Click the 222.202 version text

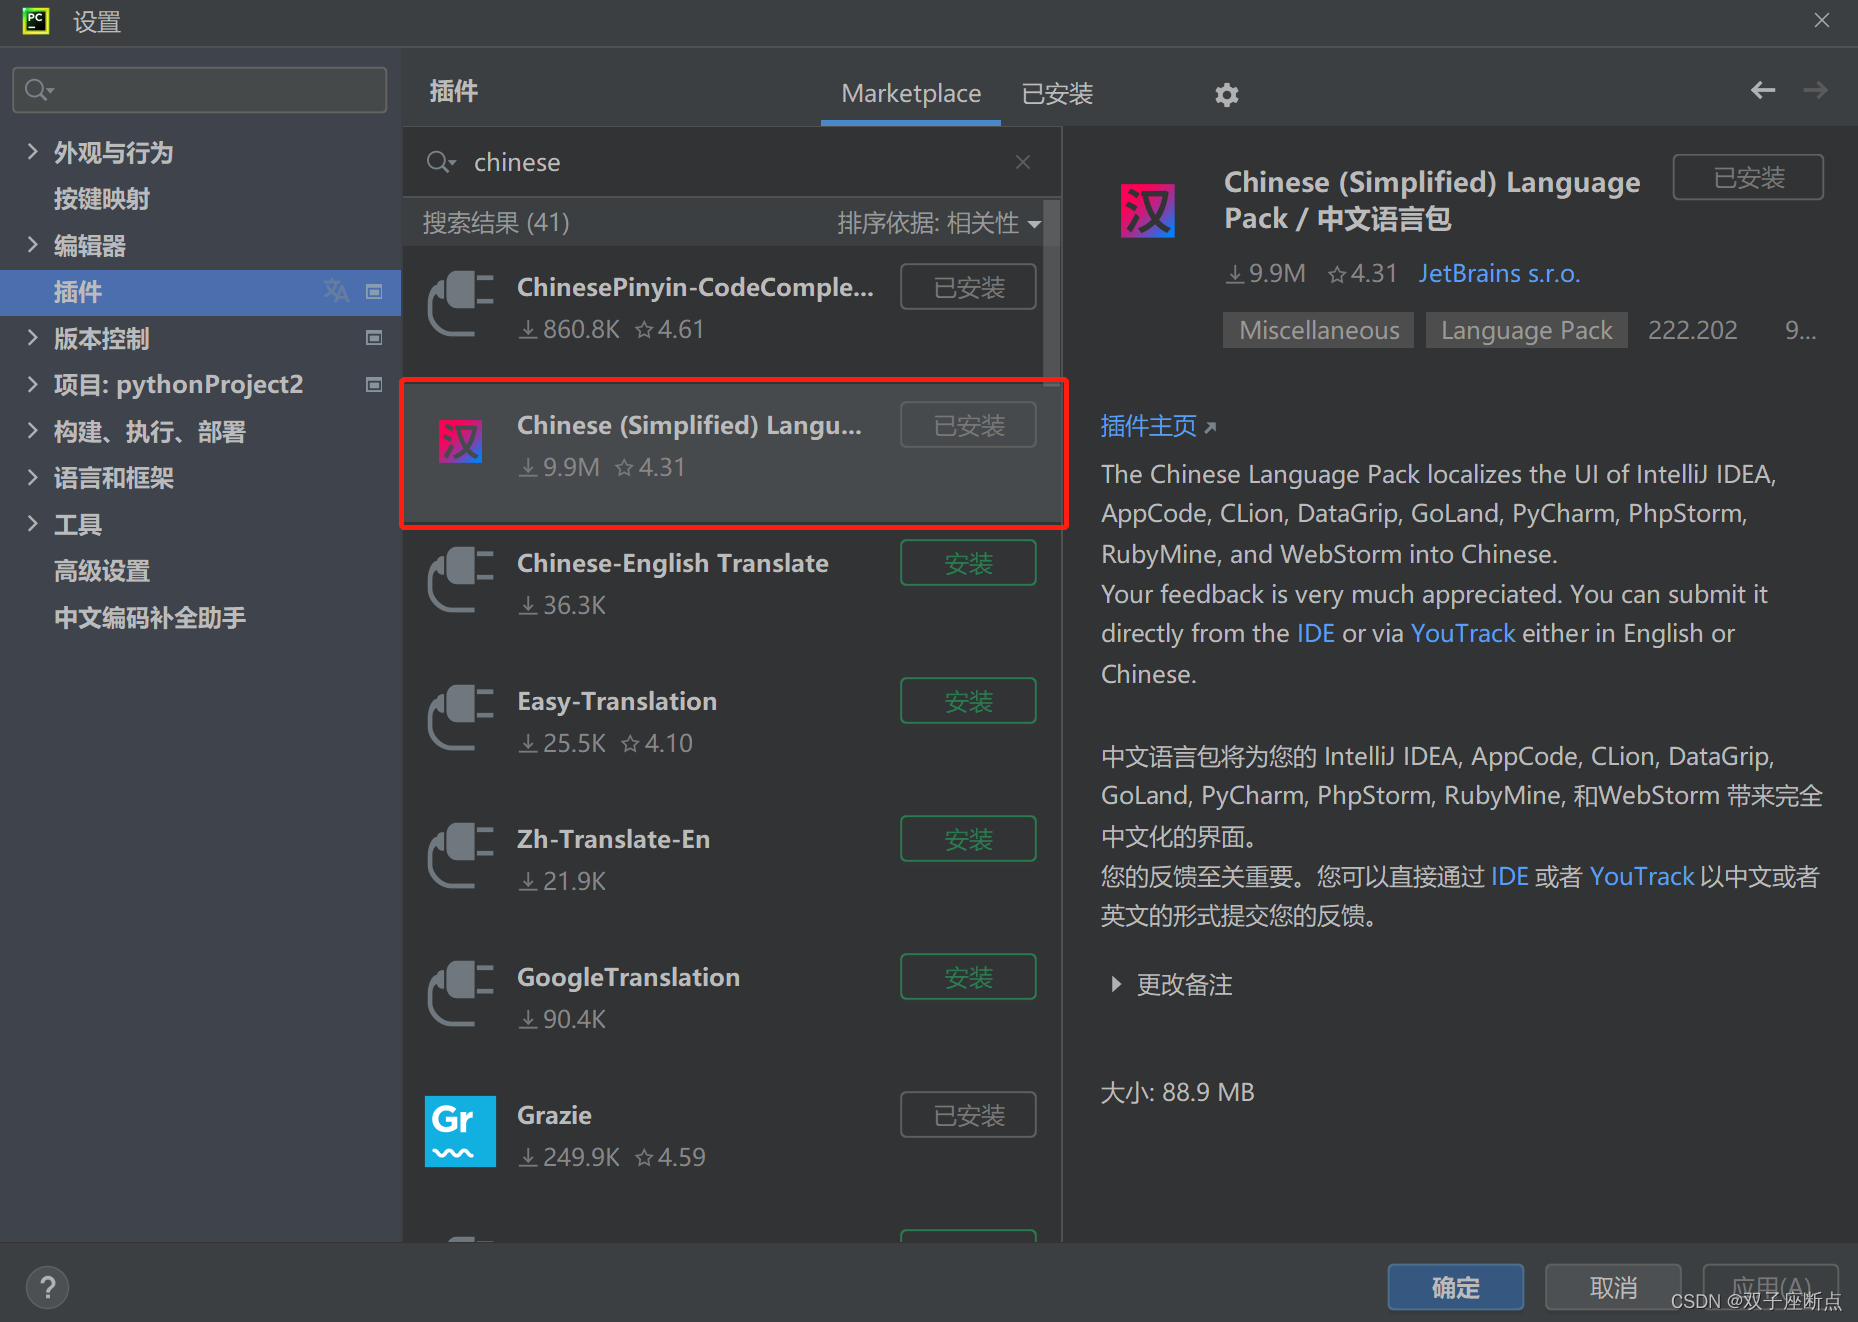(x=1692, y=330)
